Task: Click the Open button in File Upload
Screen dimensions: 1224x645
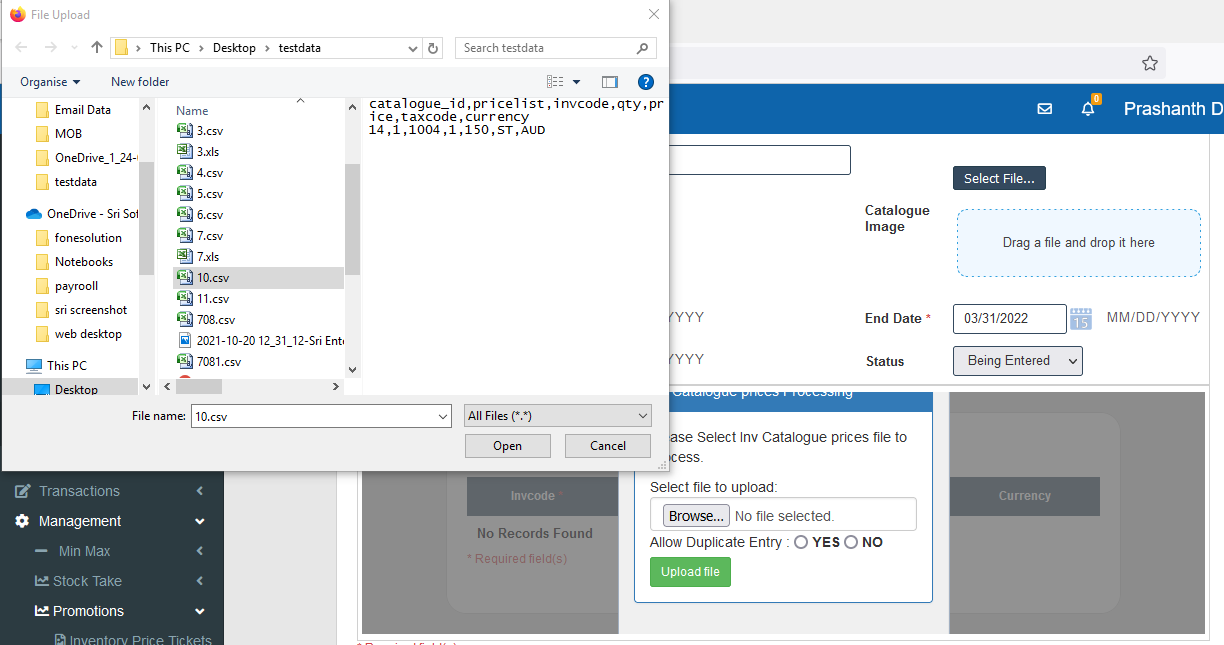Action: click(x=508, y=446)
